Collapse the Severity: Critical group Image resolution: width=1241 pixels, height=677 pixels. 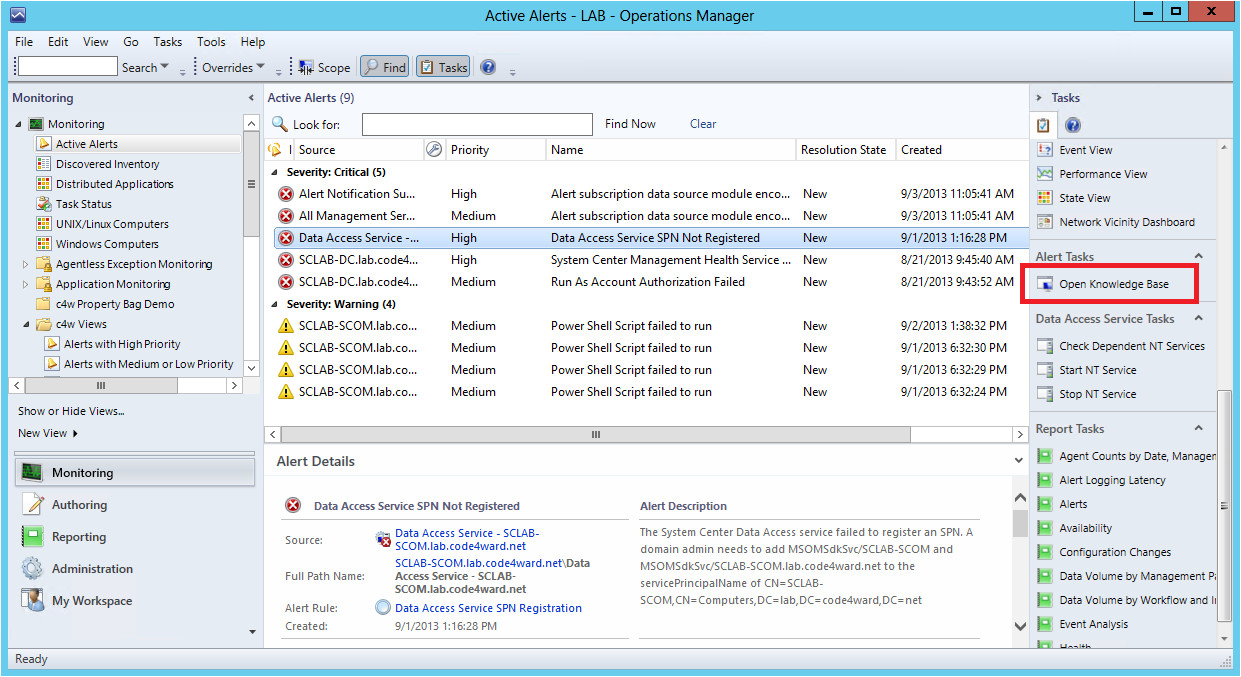tap(276, 172)
